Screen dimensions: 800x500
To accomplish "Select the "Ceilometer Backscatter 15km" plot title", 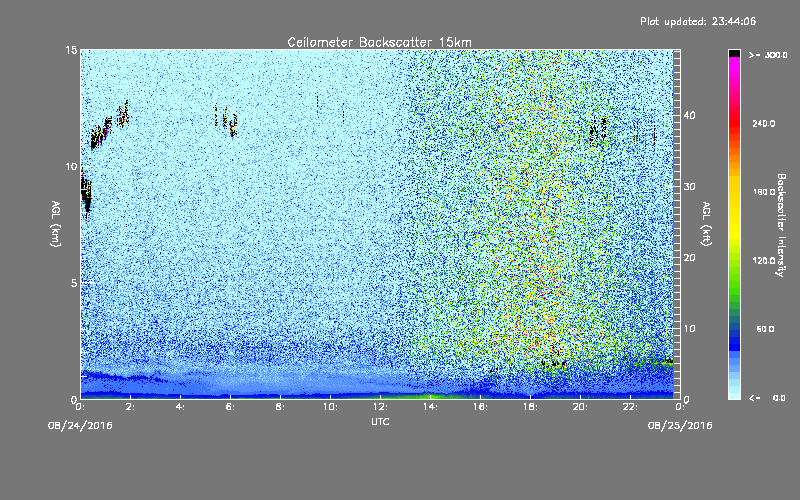I will (379, 42).
